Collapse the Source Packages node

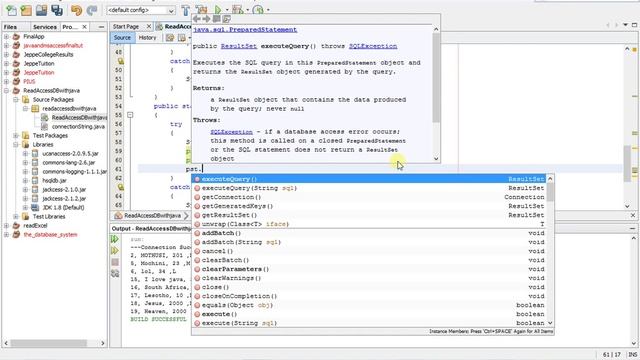(x=16, y=99)
